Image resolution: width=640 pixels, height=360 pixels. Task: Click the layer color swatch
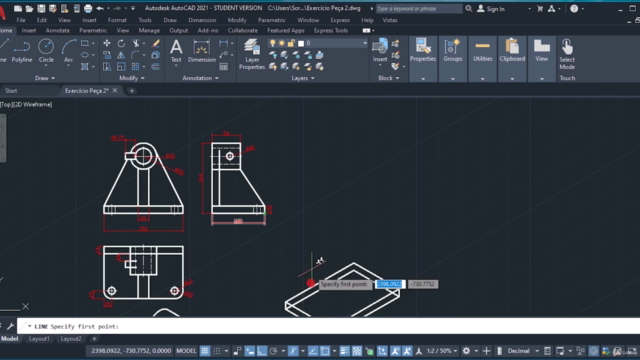pyautogui.click(x=301, y=43)
